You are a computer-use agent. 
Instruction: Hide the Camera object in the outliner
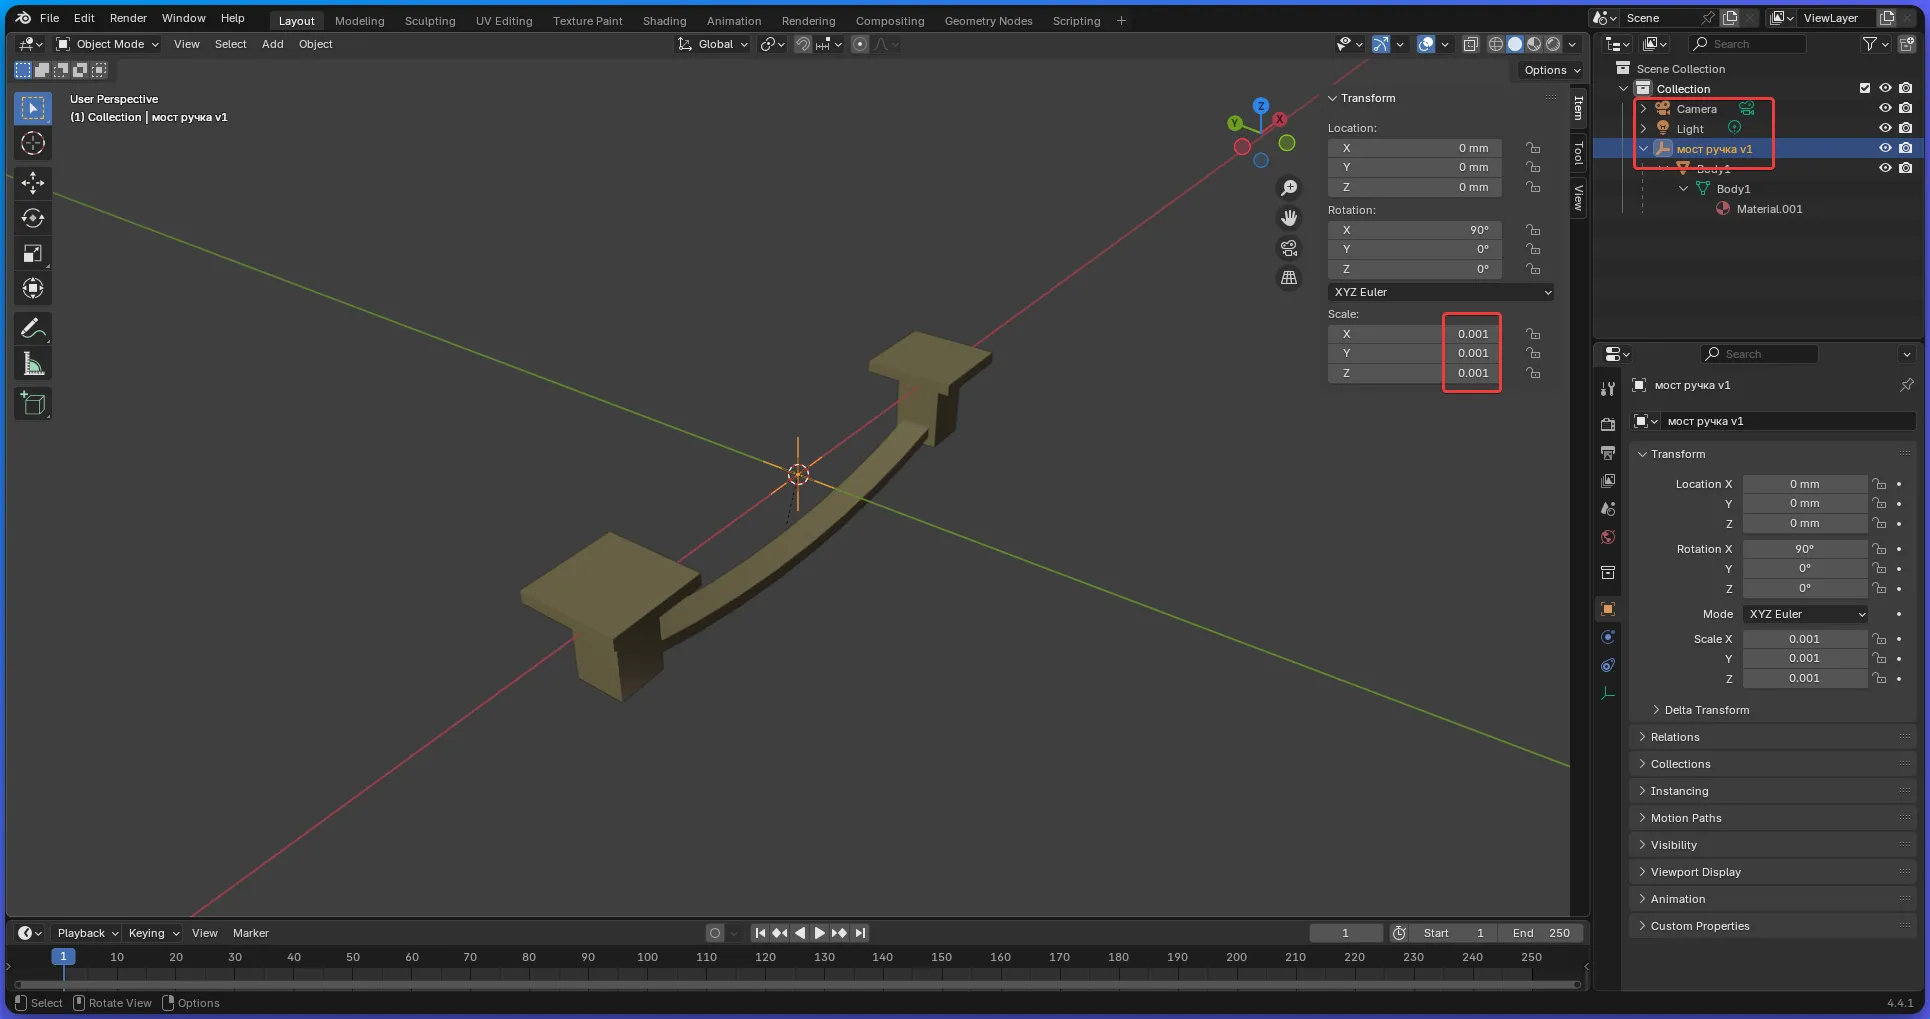pos(1885,108)
